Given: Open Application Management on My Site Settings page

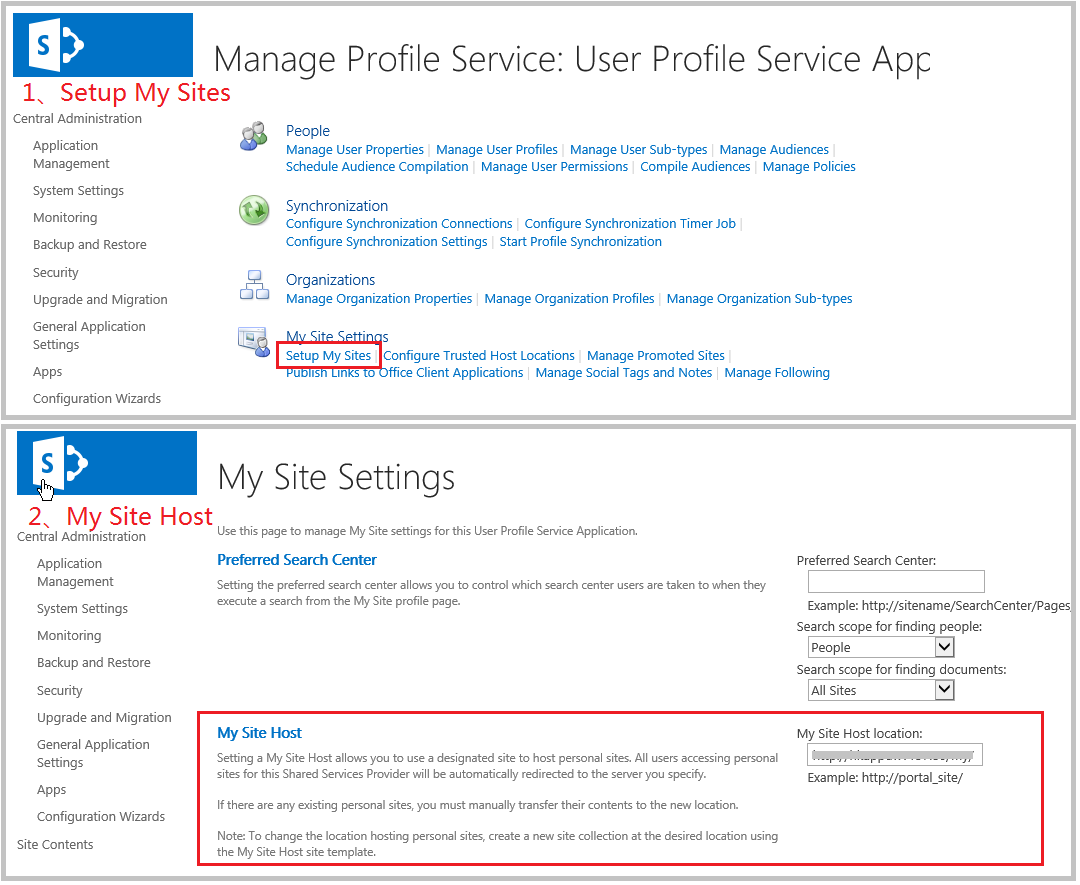Looking at the screenshot, I should coord(75,572).
